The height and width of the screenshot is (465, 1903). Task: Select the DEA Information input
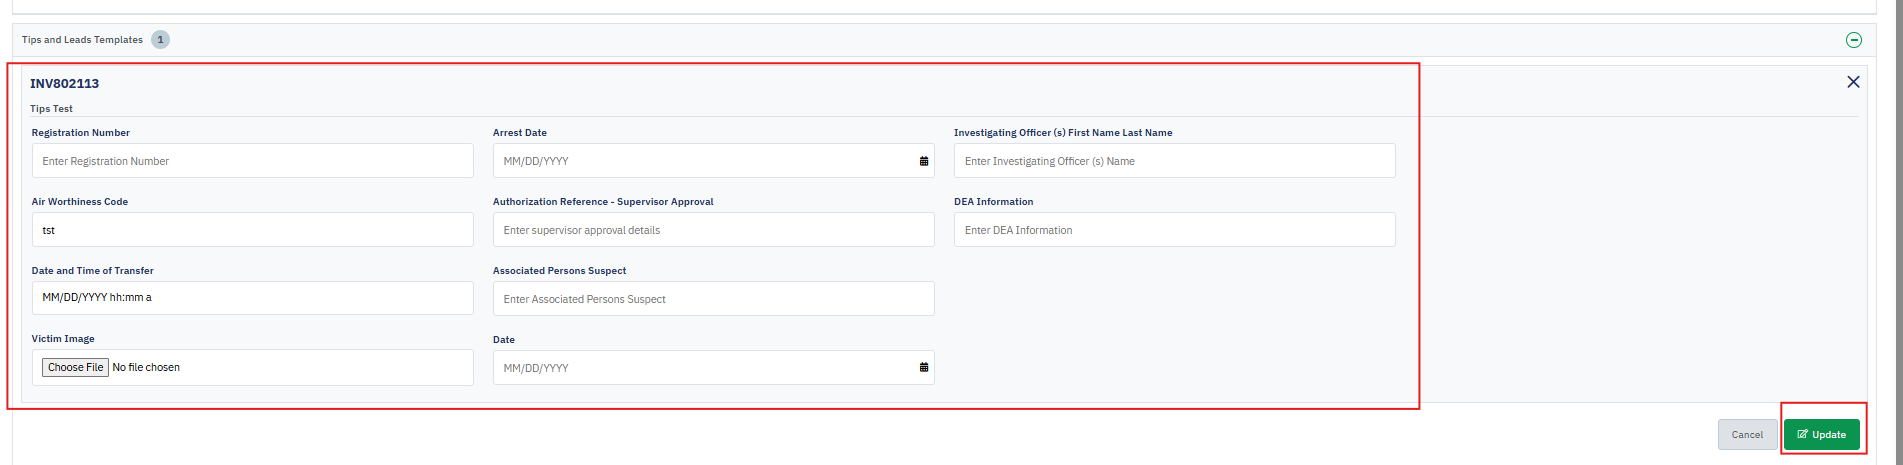(1174, 230)
